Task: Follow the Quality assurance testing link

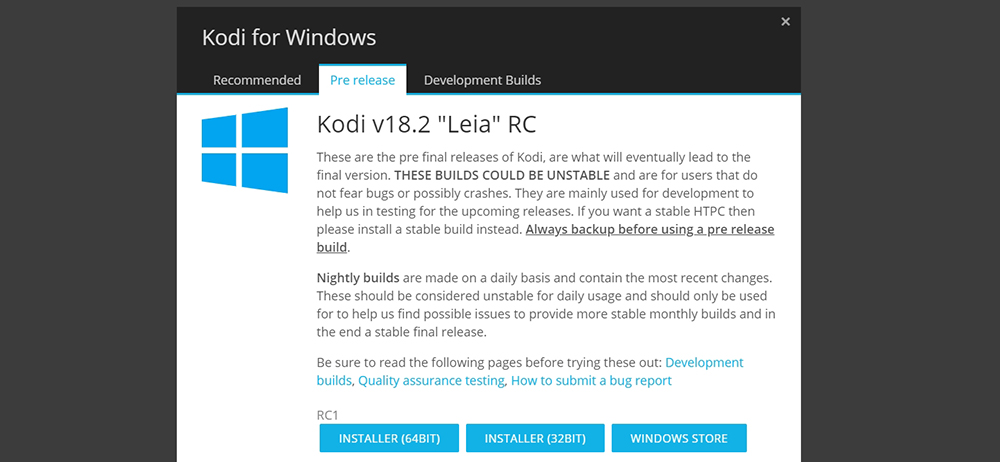Action: coord(431,381)
